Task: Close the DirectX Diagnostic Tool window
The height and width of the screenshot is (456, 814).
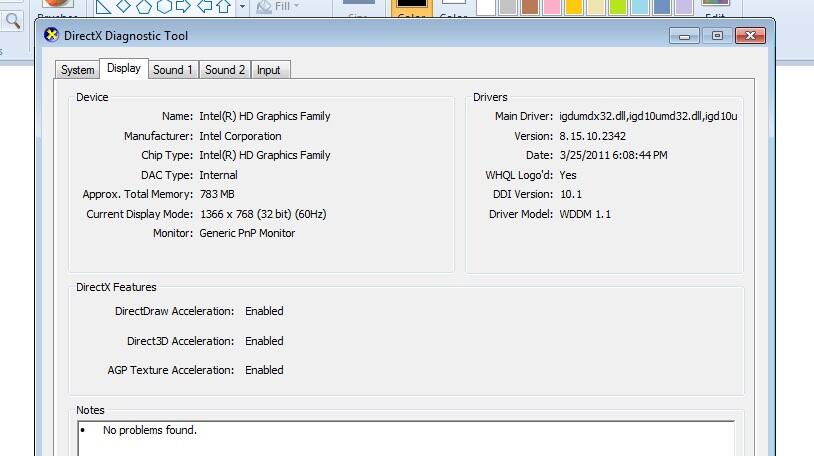Action: coord(750,36)
